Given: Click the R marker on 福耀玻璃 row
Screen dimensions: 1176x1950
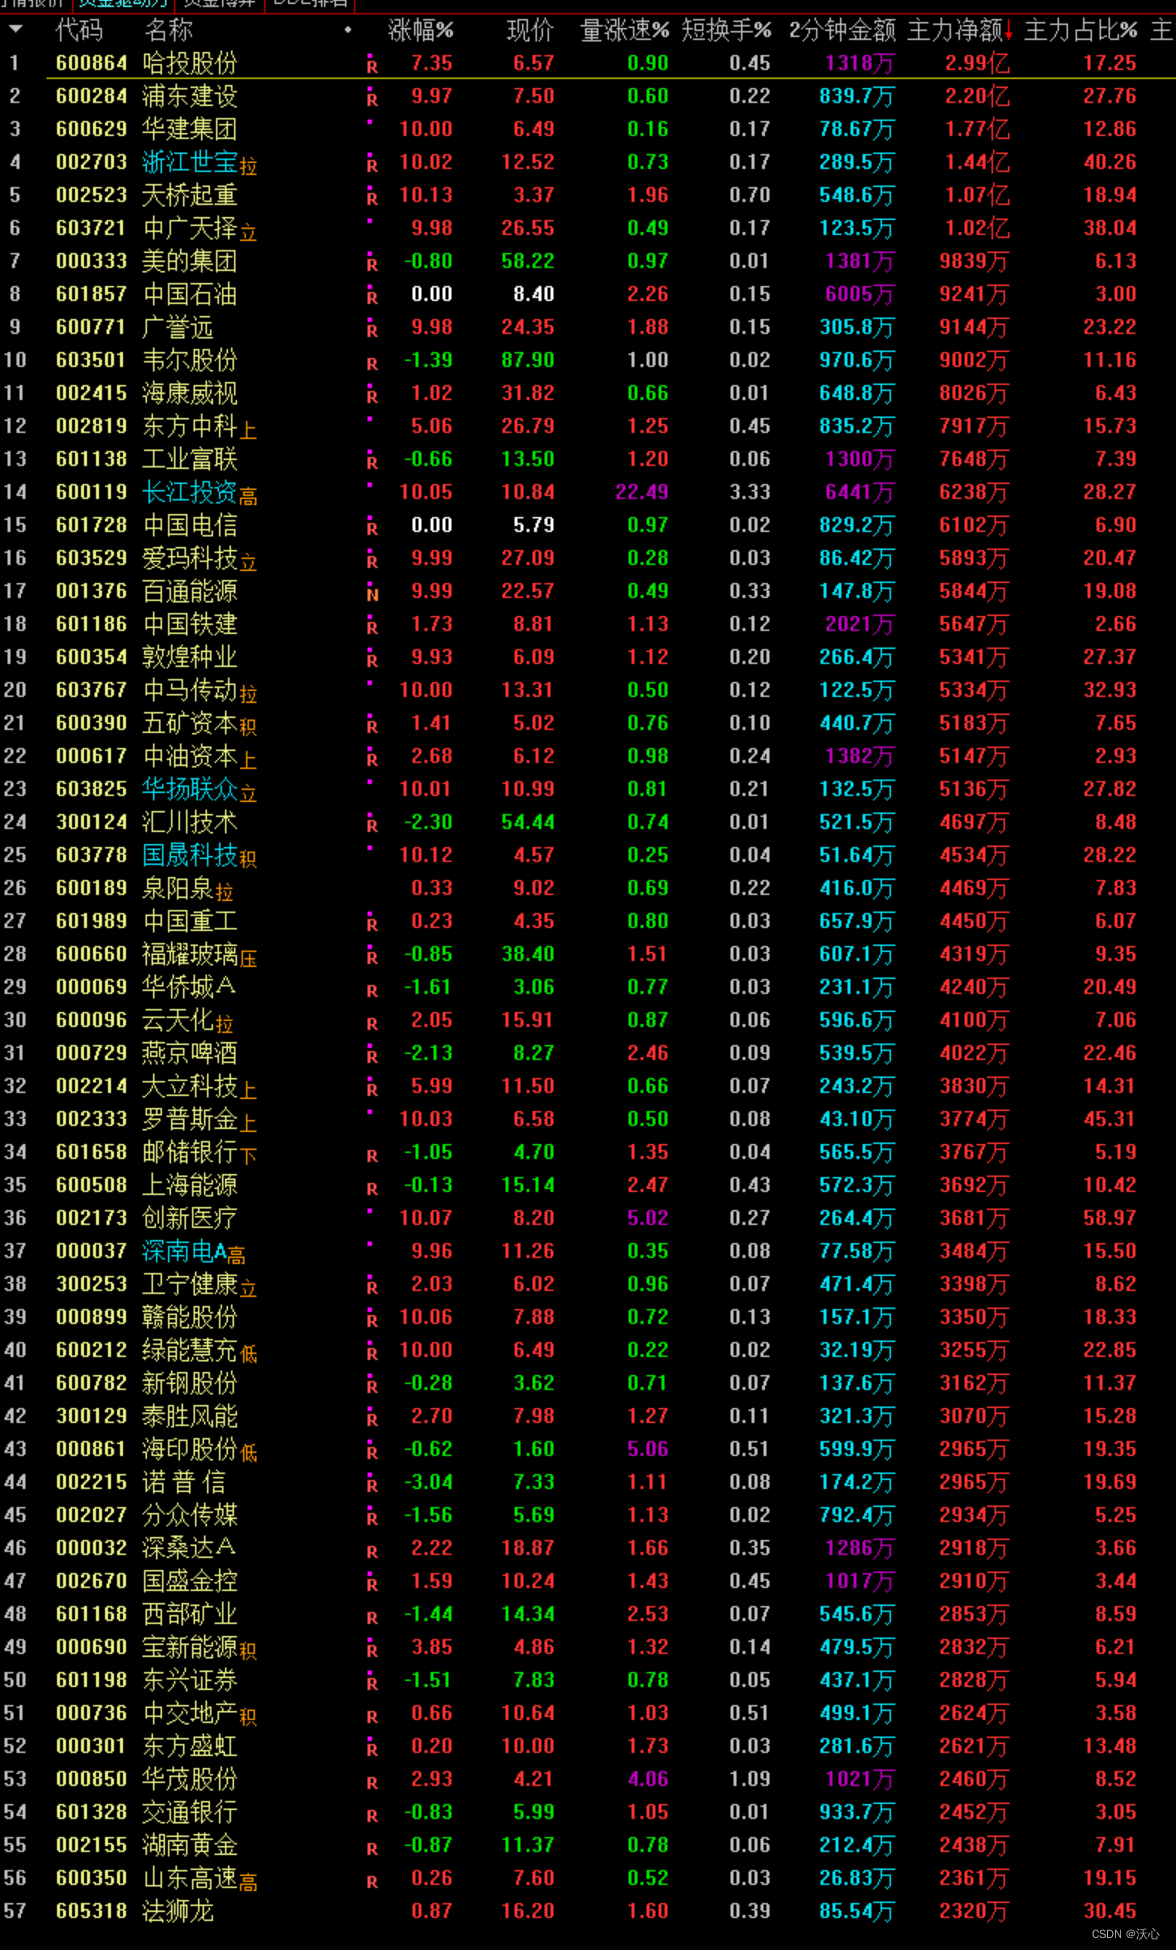Looking at the screenshot, I should coord(372,958).
